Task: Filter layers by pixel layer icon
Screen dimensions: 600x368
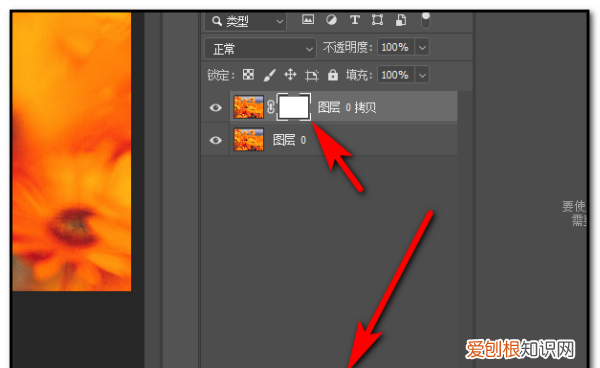Action: coord(308,20)
